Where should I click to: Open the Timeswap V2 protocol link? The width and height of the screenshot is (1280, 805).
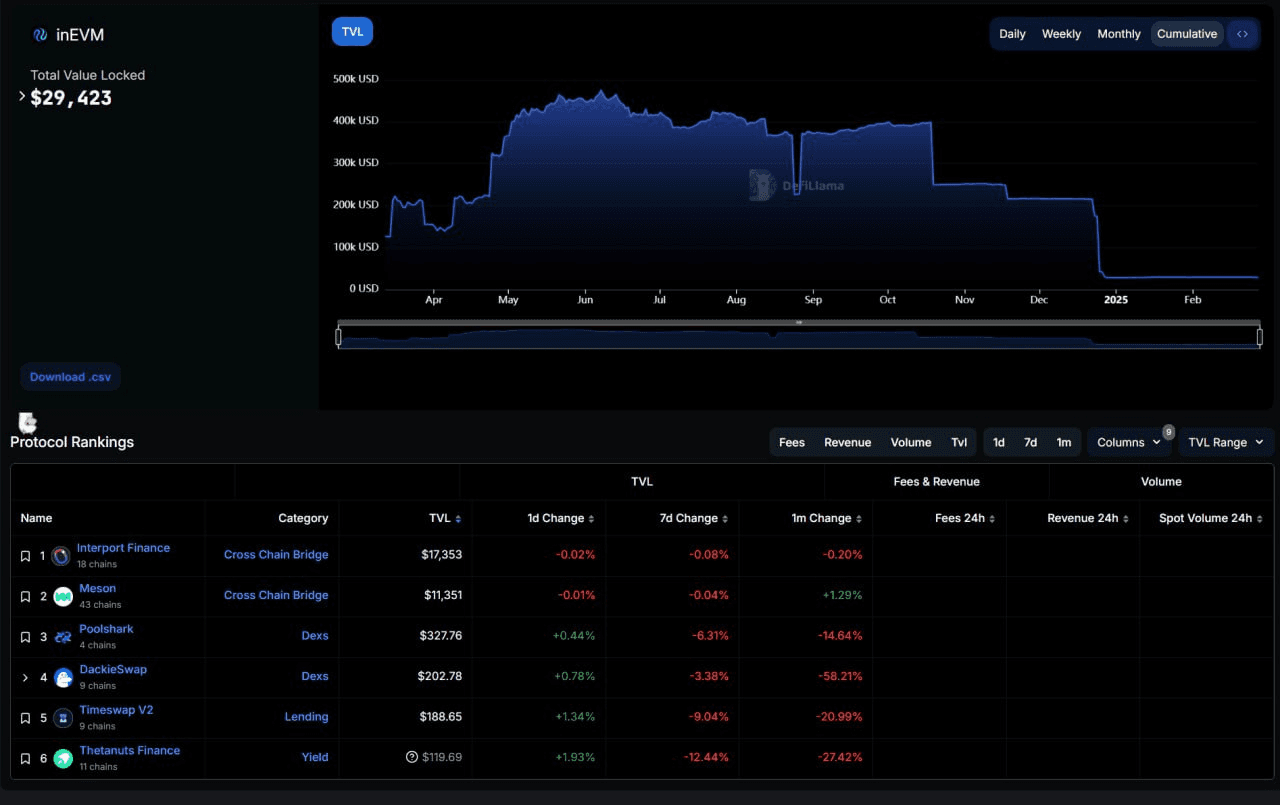coord(116,710)
